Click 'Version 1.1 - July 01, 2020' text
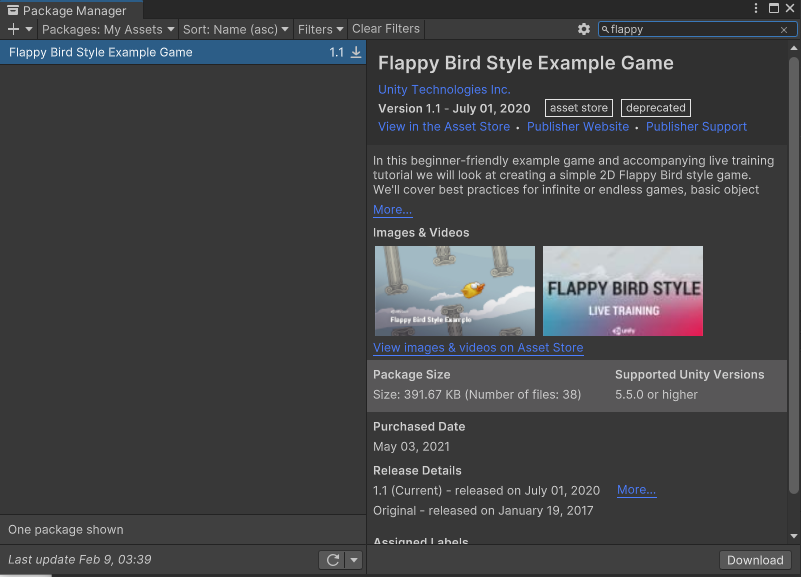Screen dimensions: 801x577 tap(454, 108)
